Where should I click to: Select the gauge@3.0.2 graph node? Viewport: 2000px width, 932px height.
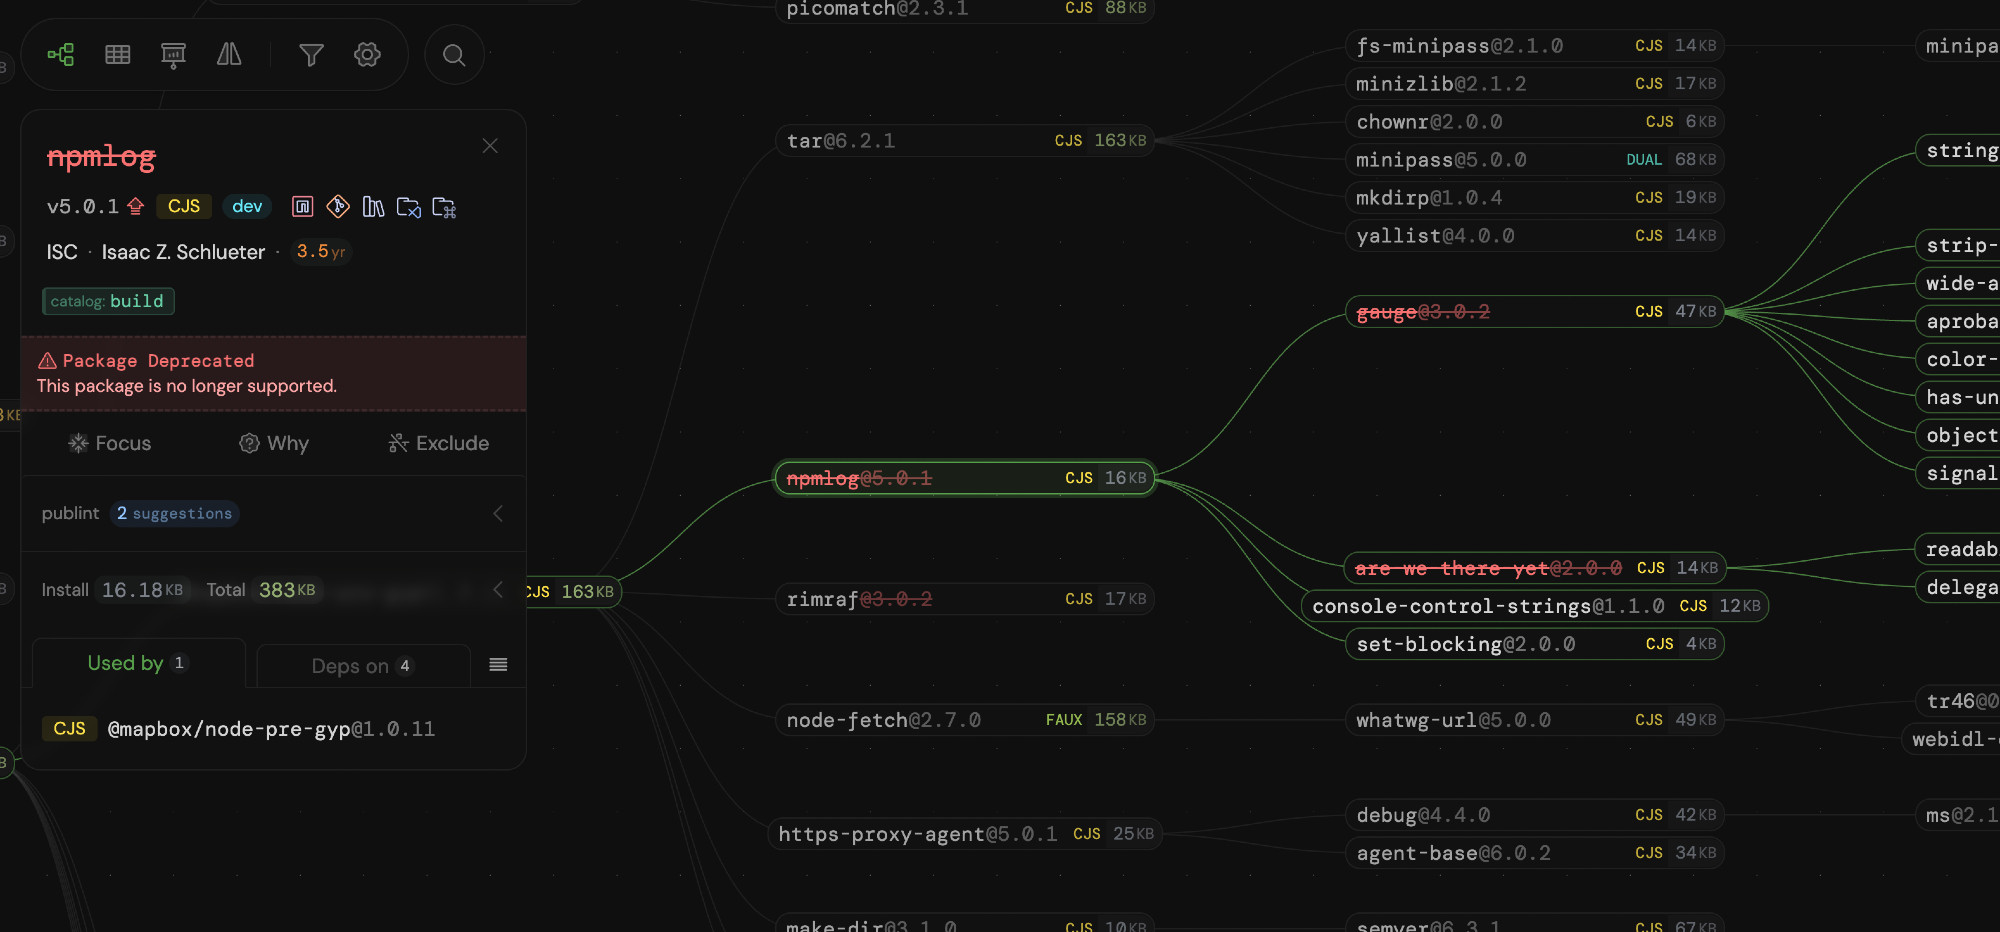click(1535, 312)
